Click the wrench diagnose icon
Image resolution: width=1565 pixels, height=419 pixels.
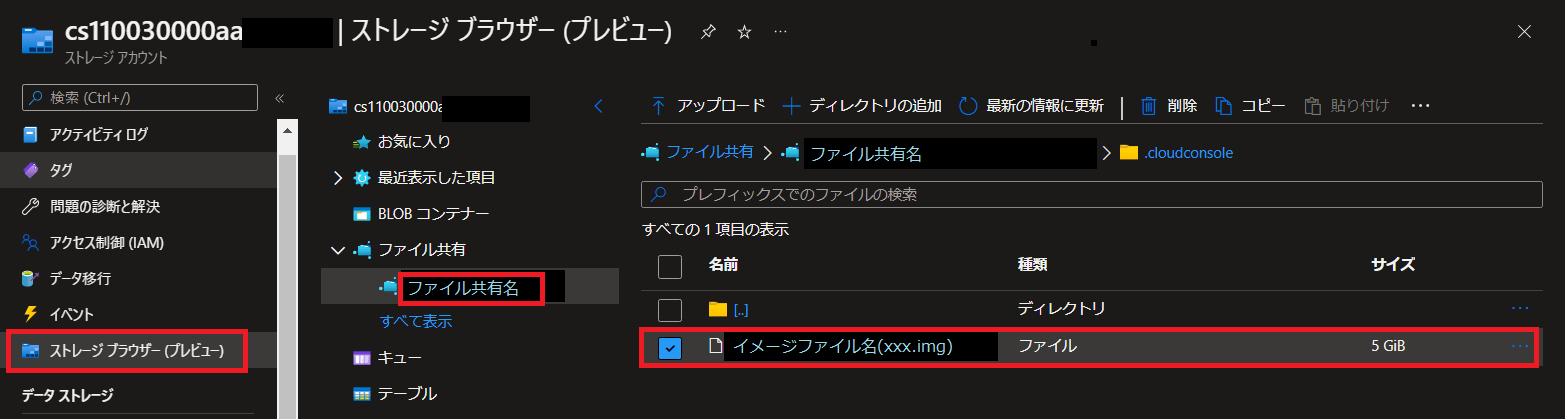coord(30,206)
